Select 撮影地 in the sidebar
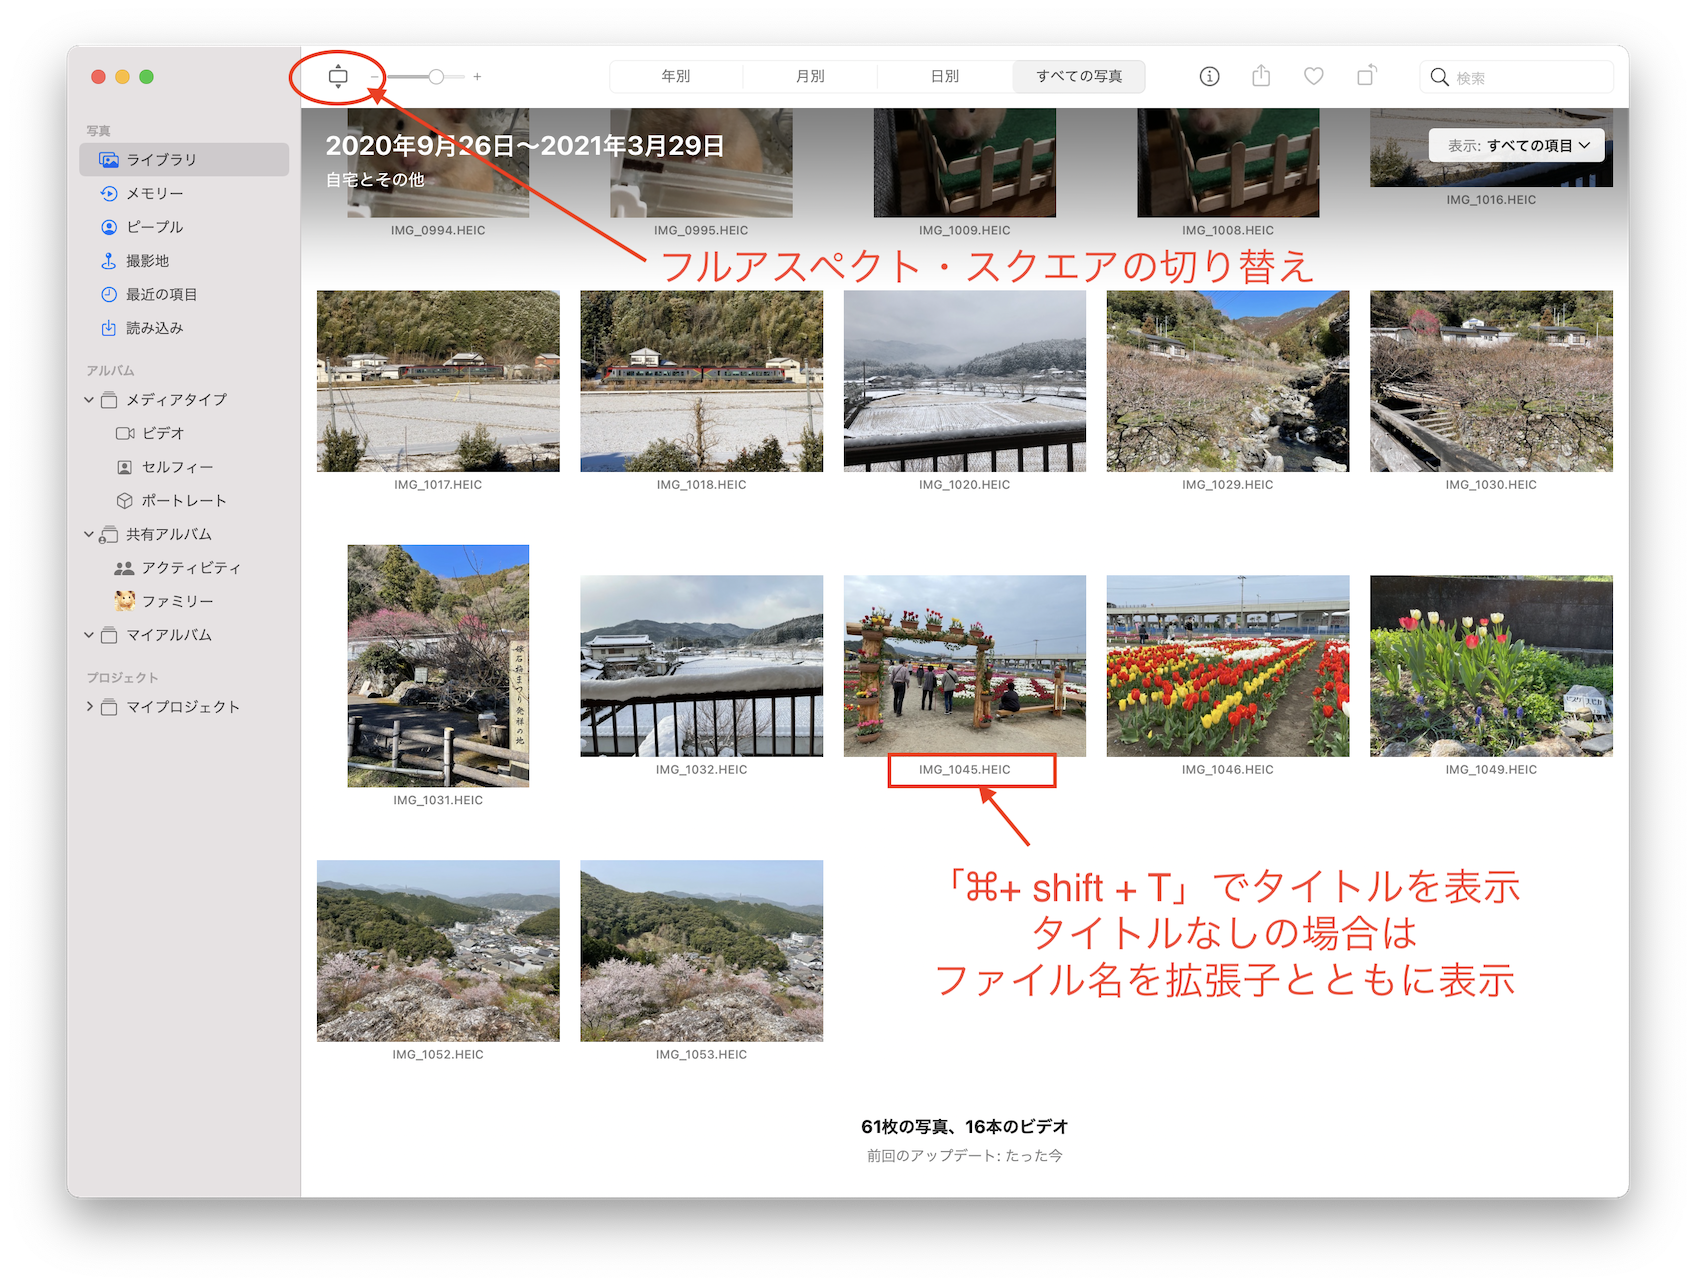The image size is (1696, 1286). point(147,261)
